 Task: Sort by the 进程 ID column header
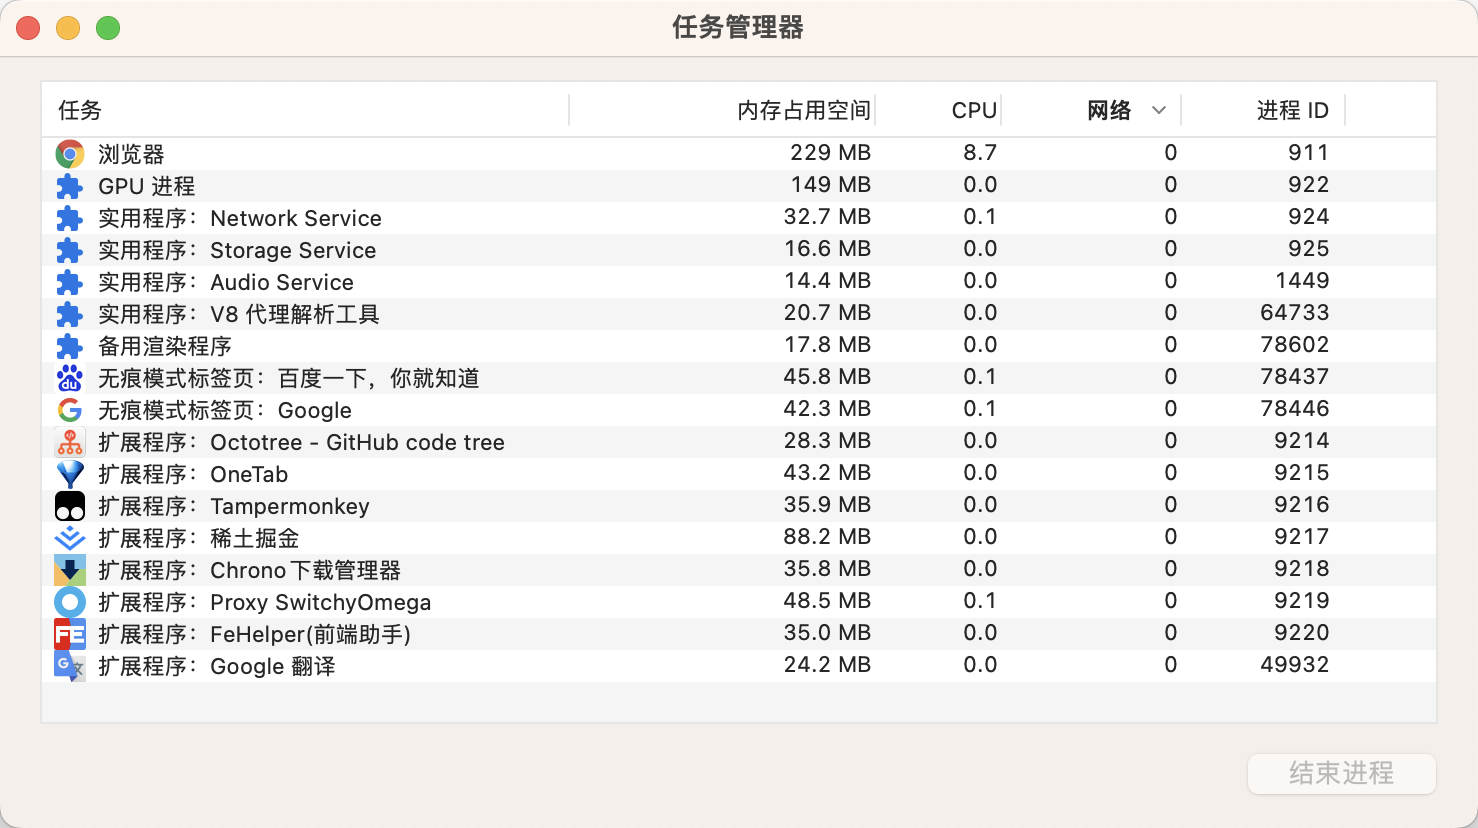coord(1264,110)
